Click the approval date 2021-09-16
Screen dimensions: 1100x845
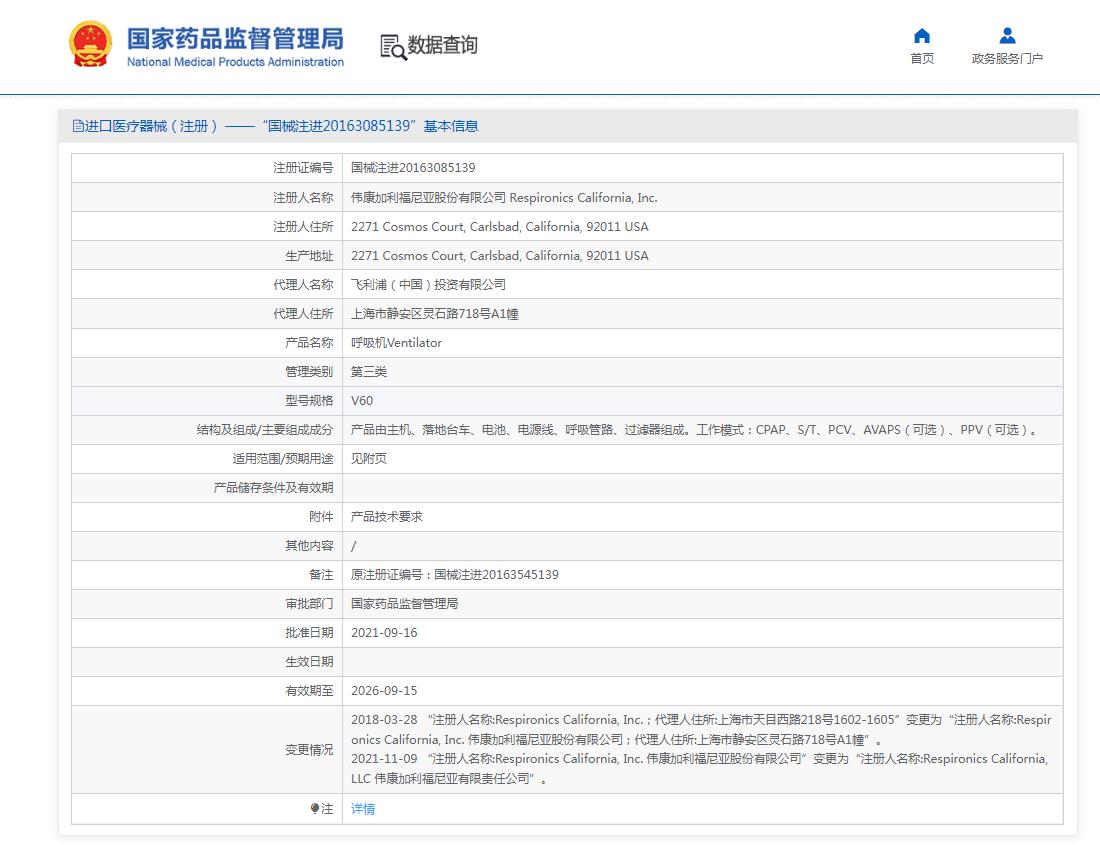point(384,633)
